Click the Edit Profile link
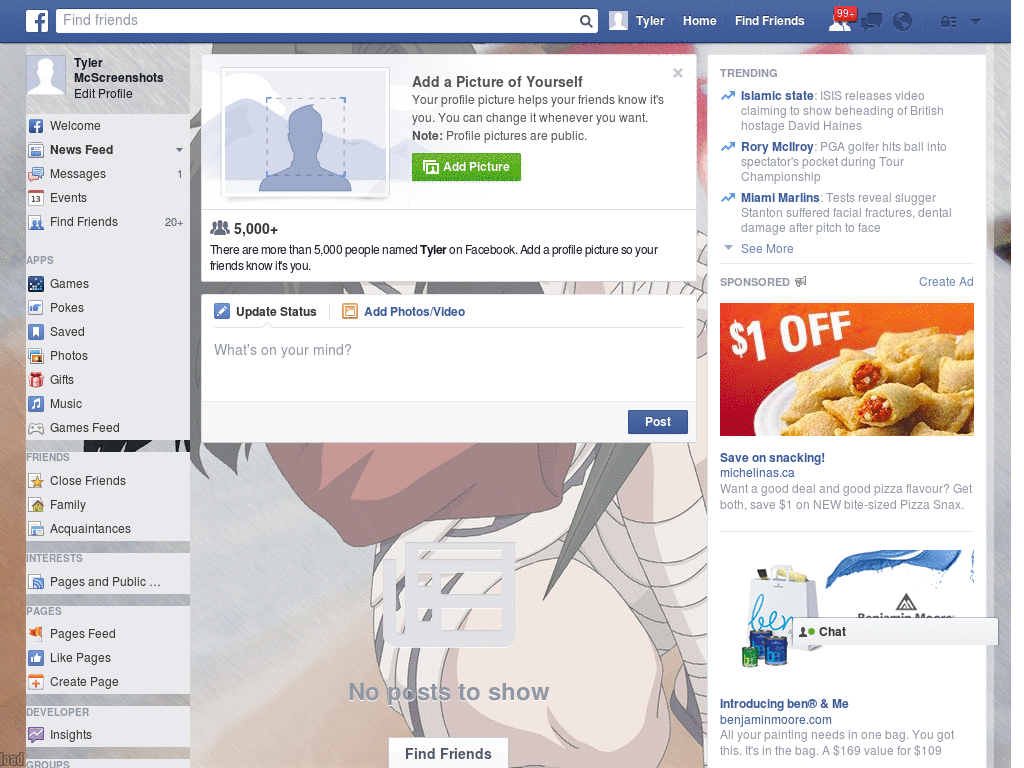Viewport: 1024px width, 768px height. click(103, 93)
